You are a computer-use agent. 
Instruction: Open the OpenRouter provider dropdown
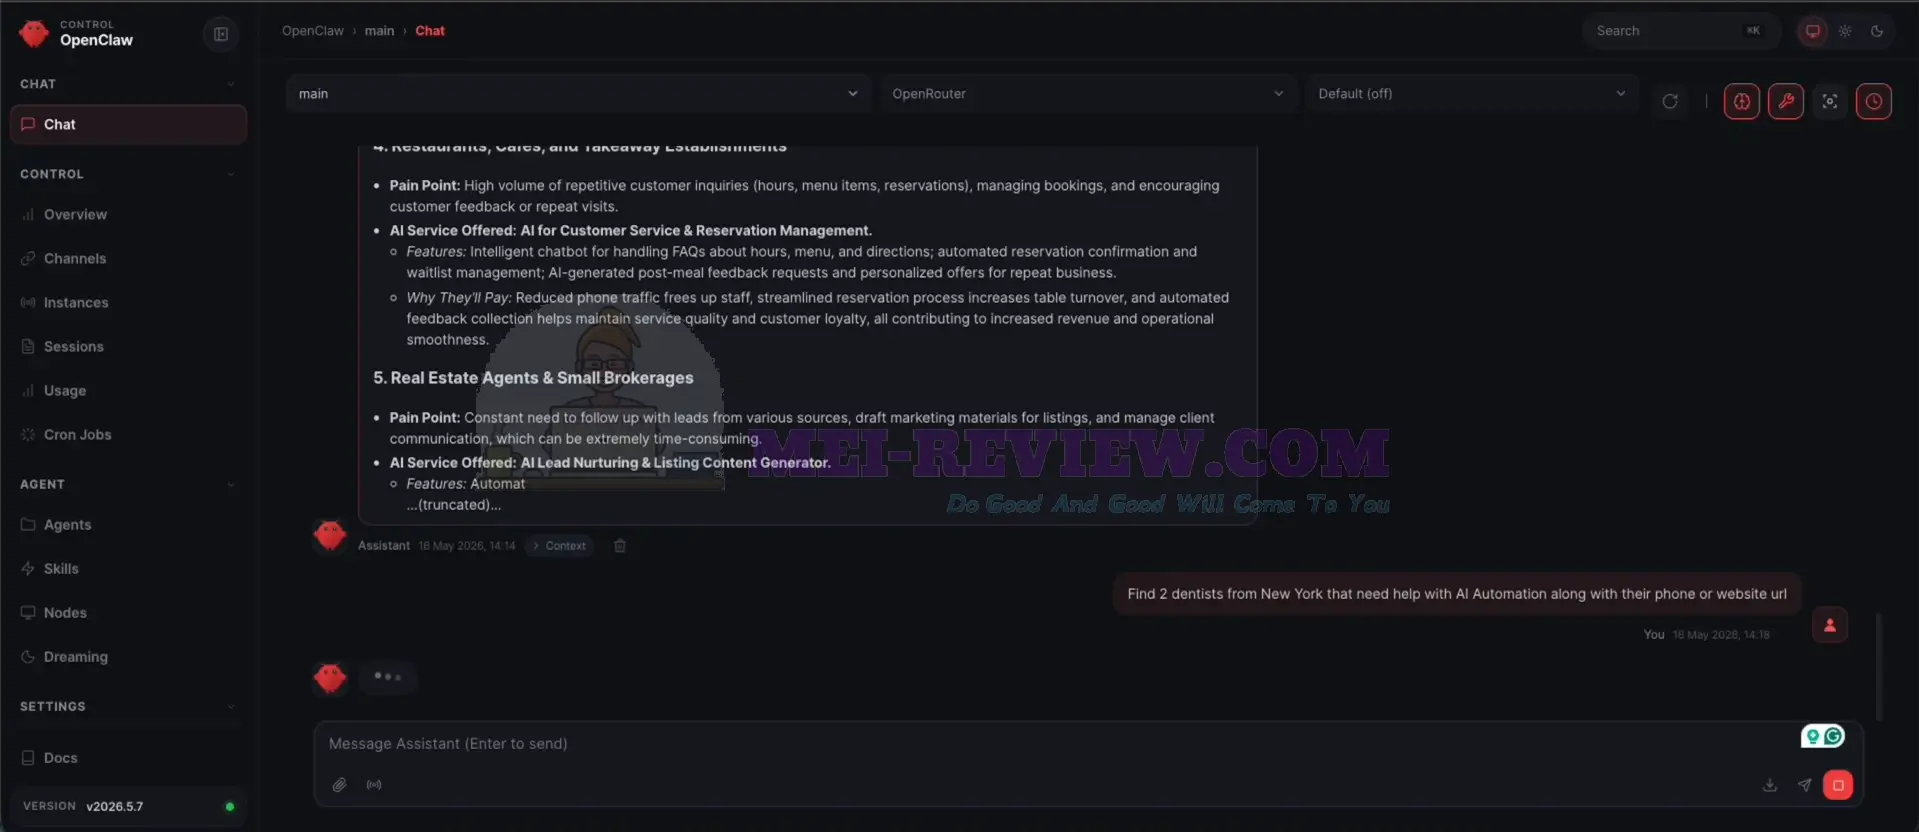tap(1087, 94)
